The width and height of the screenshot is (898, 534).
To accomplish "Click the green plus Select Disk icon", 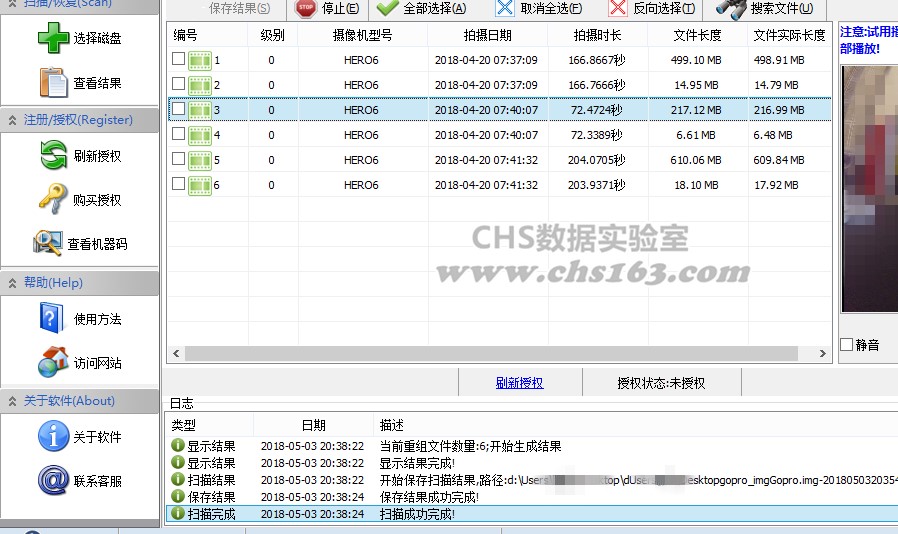I will point(53,38).
